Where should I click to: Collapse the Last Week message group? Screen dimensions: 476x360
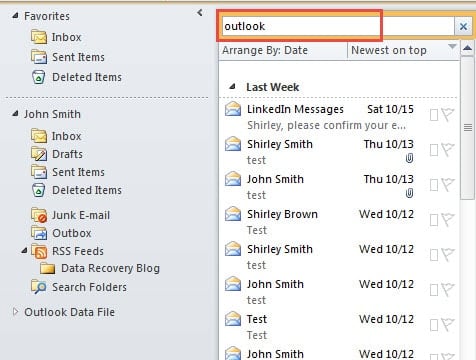click(x=232, y=87)
